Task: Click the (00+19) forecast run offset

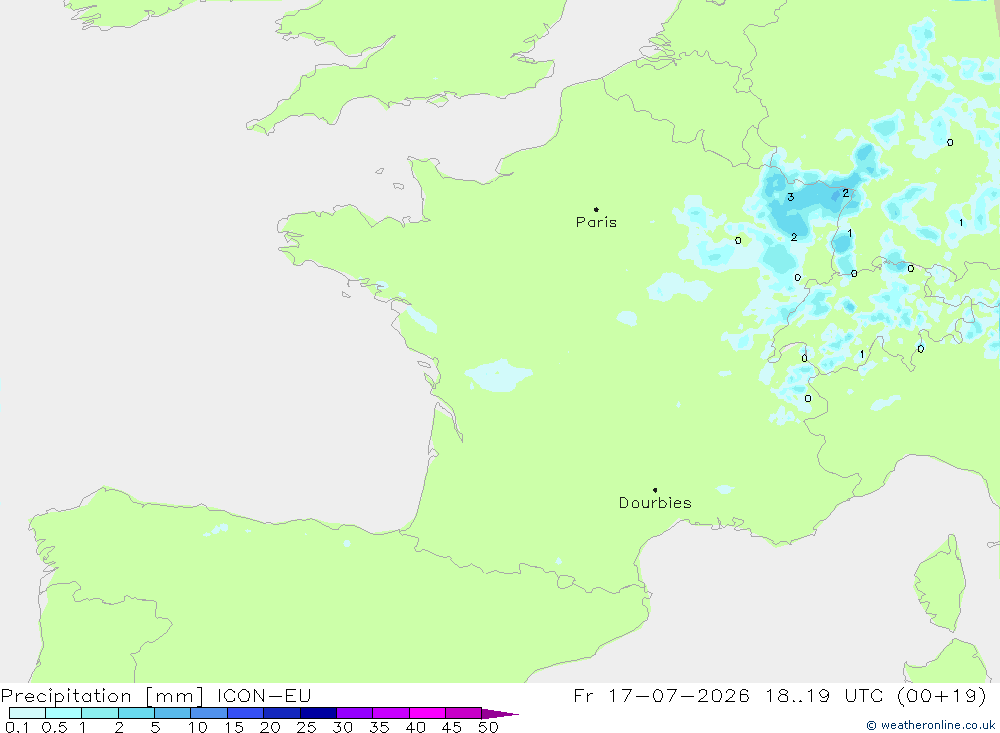Action: click(941, 695)
